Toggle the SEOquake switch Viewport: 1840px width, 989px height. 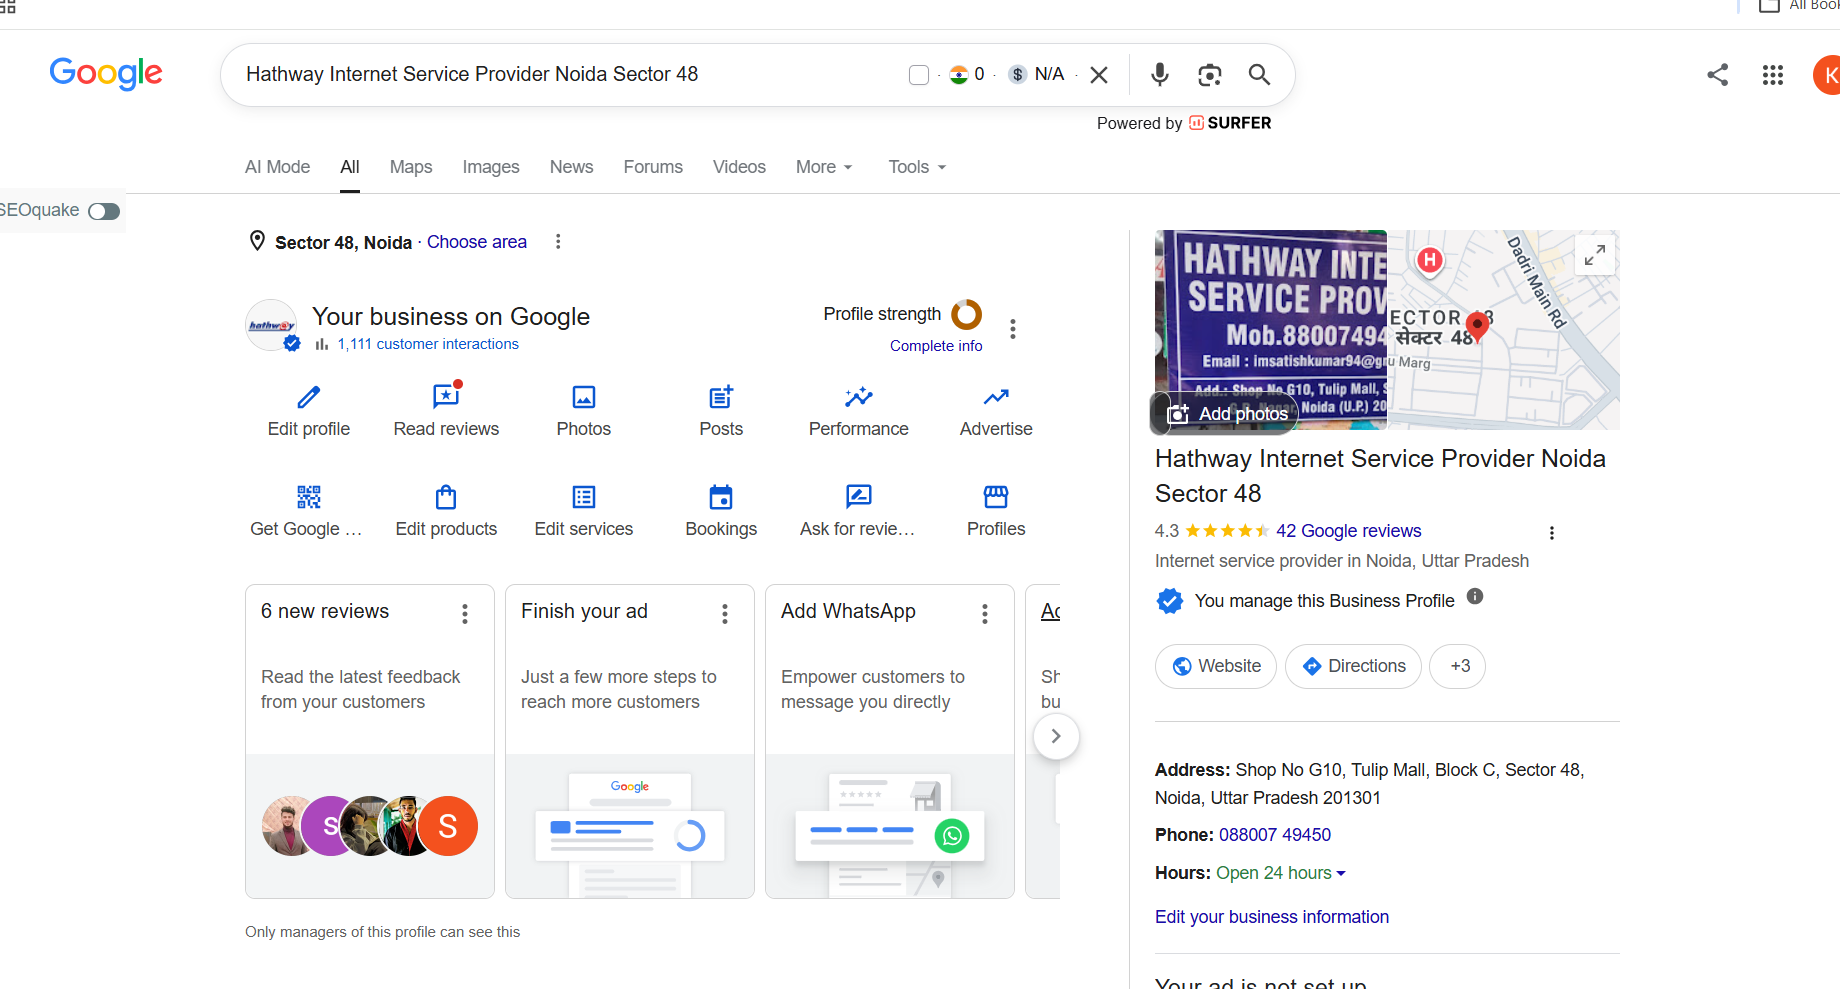[104, 211]
